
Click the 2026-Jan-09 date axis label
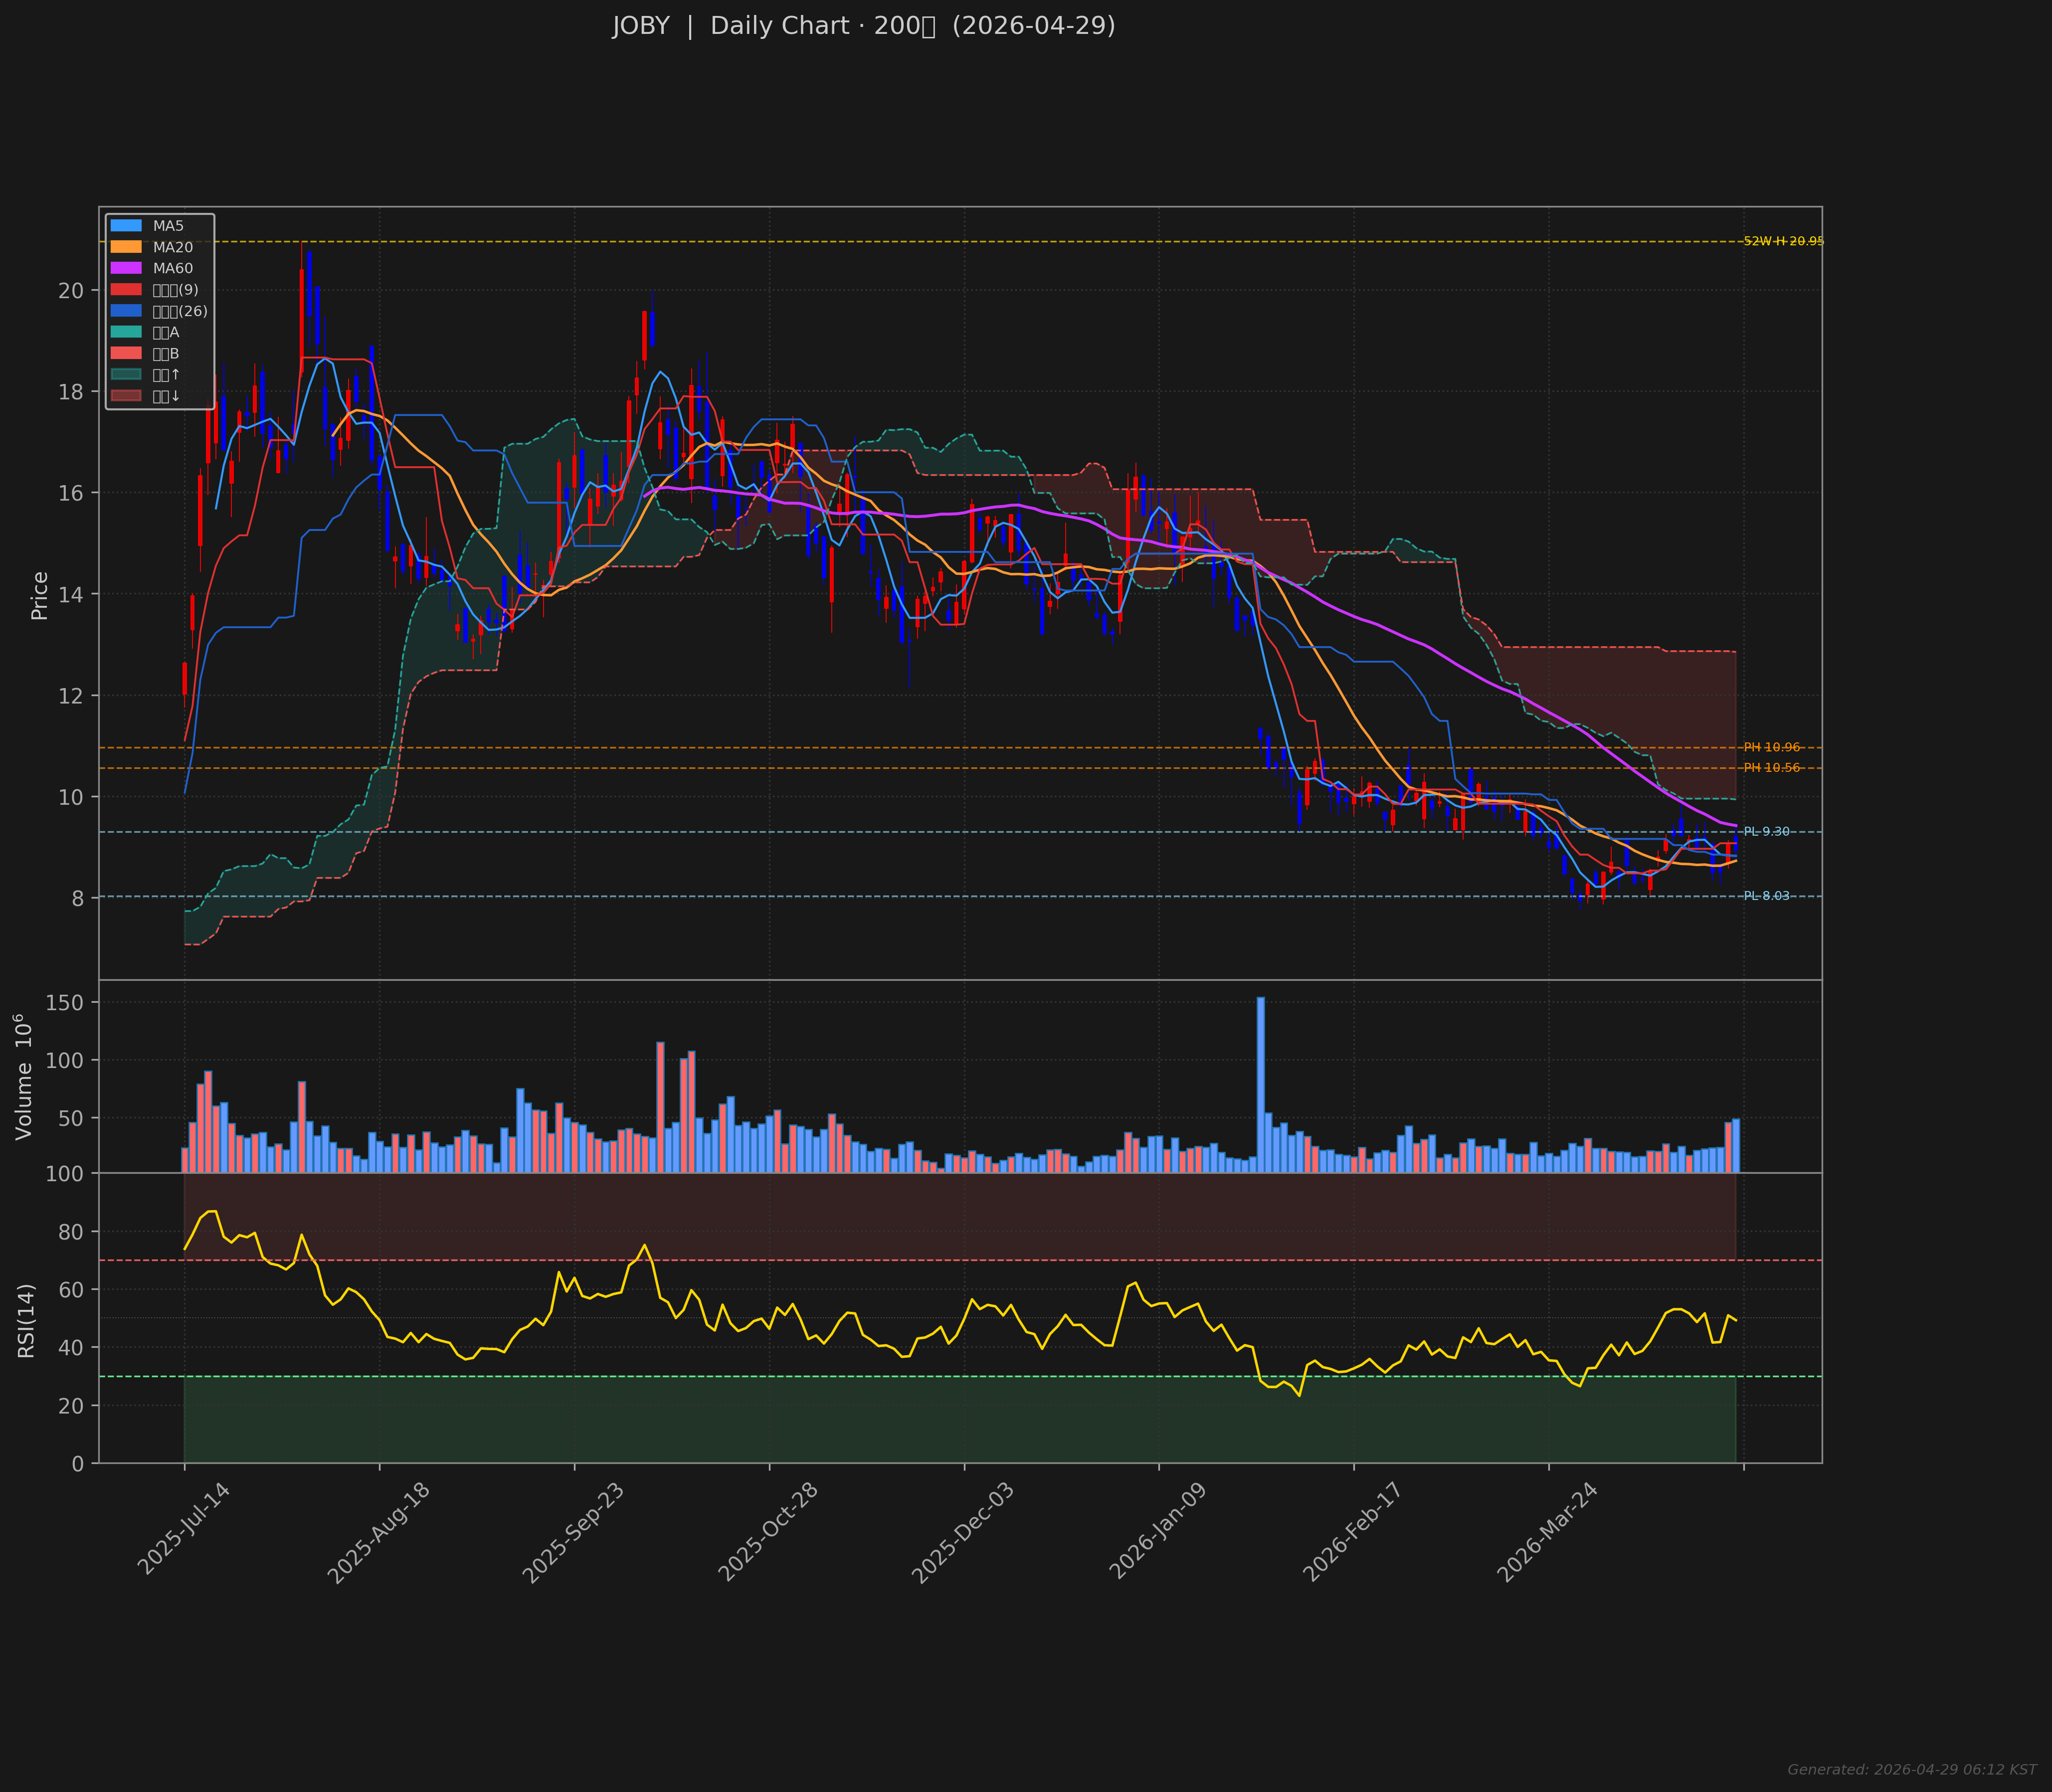pyautogui.click(x=1158, y=1532)
